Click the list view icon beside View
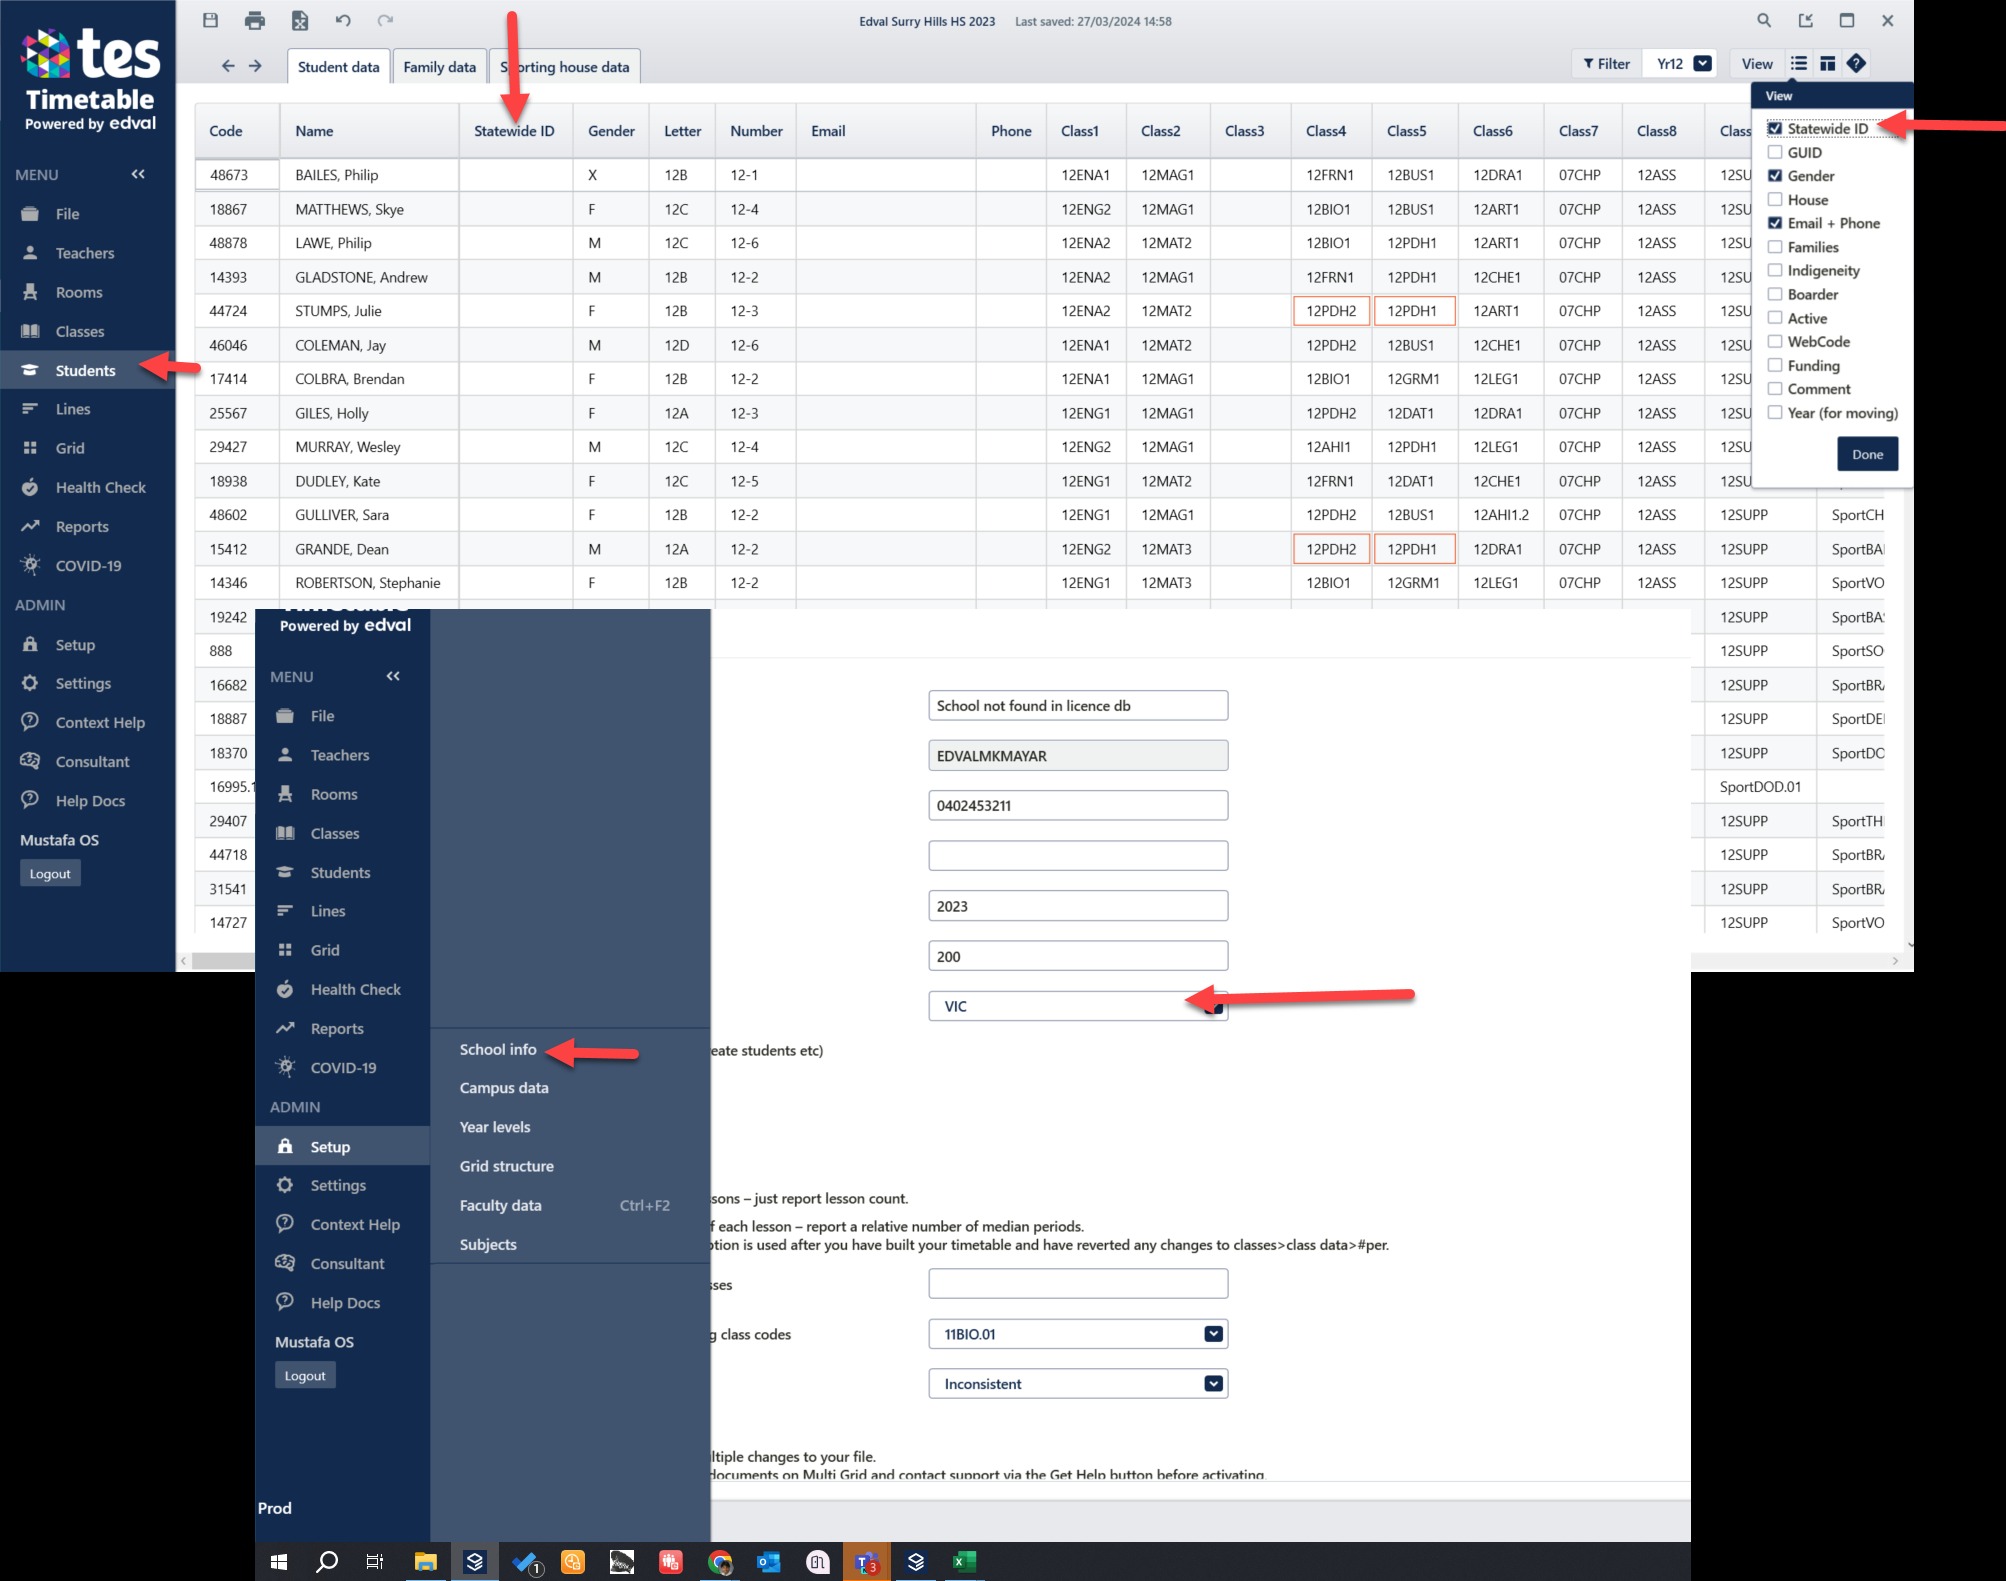This screenshot has width=2006, height=1581. click(1799, 64)
